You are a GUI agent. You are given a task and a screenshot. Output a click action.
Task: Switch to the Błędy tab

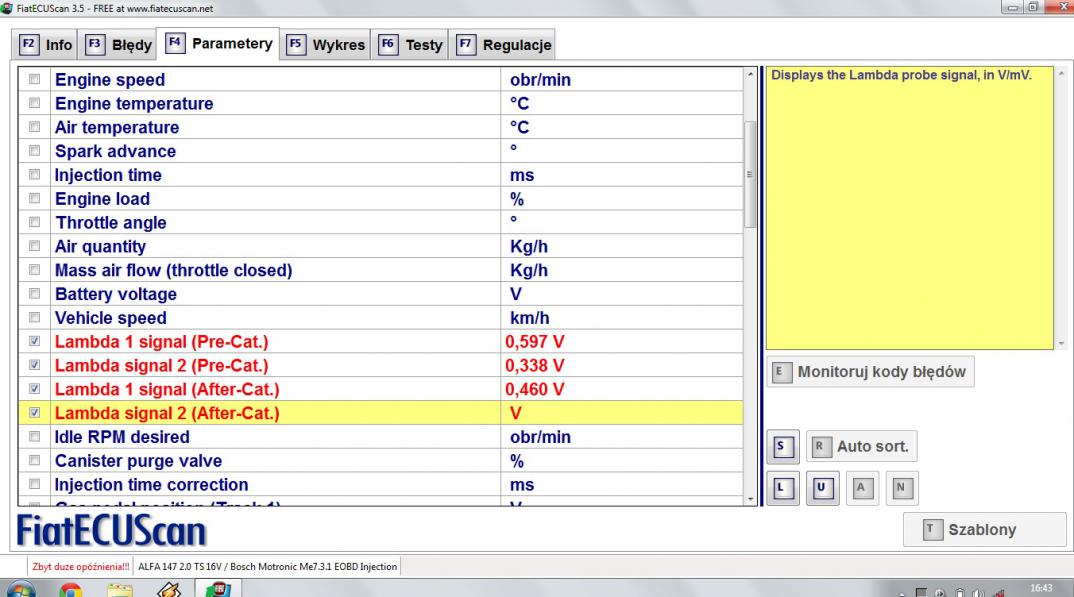pyautogui.click(x=119, y=45)
